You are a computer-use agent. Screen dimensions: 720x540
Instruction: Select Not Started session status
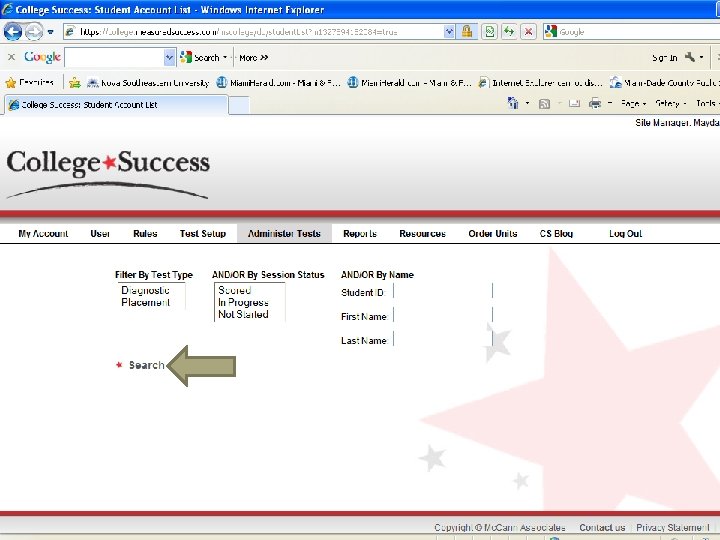point(243,314)
